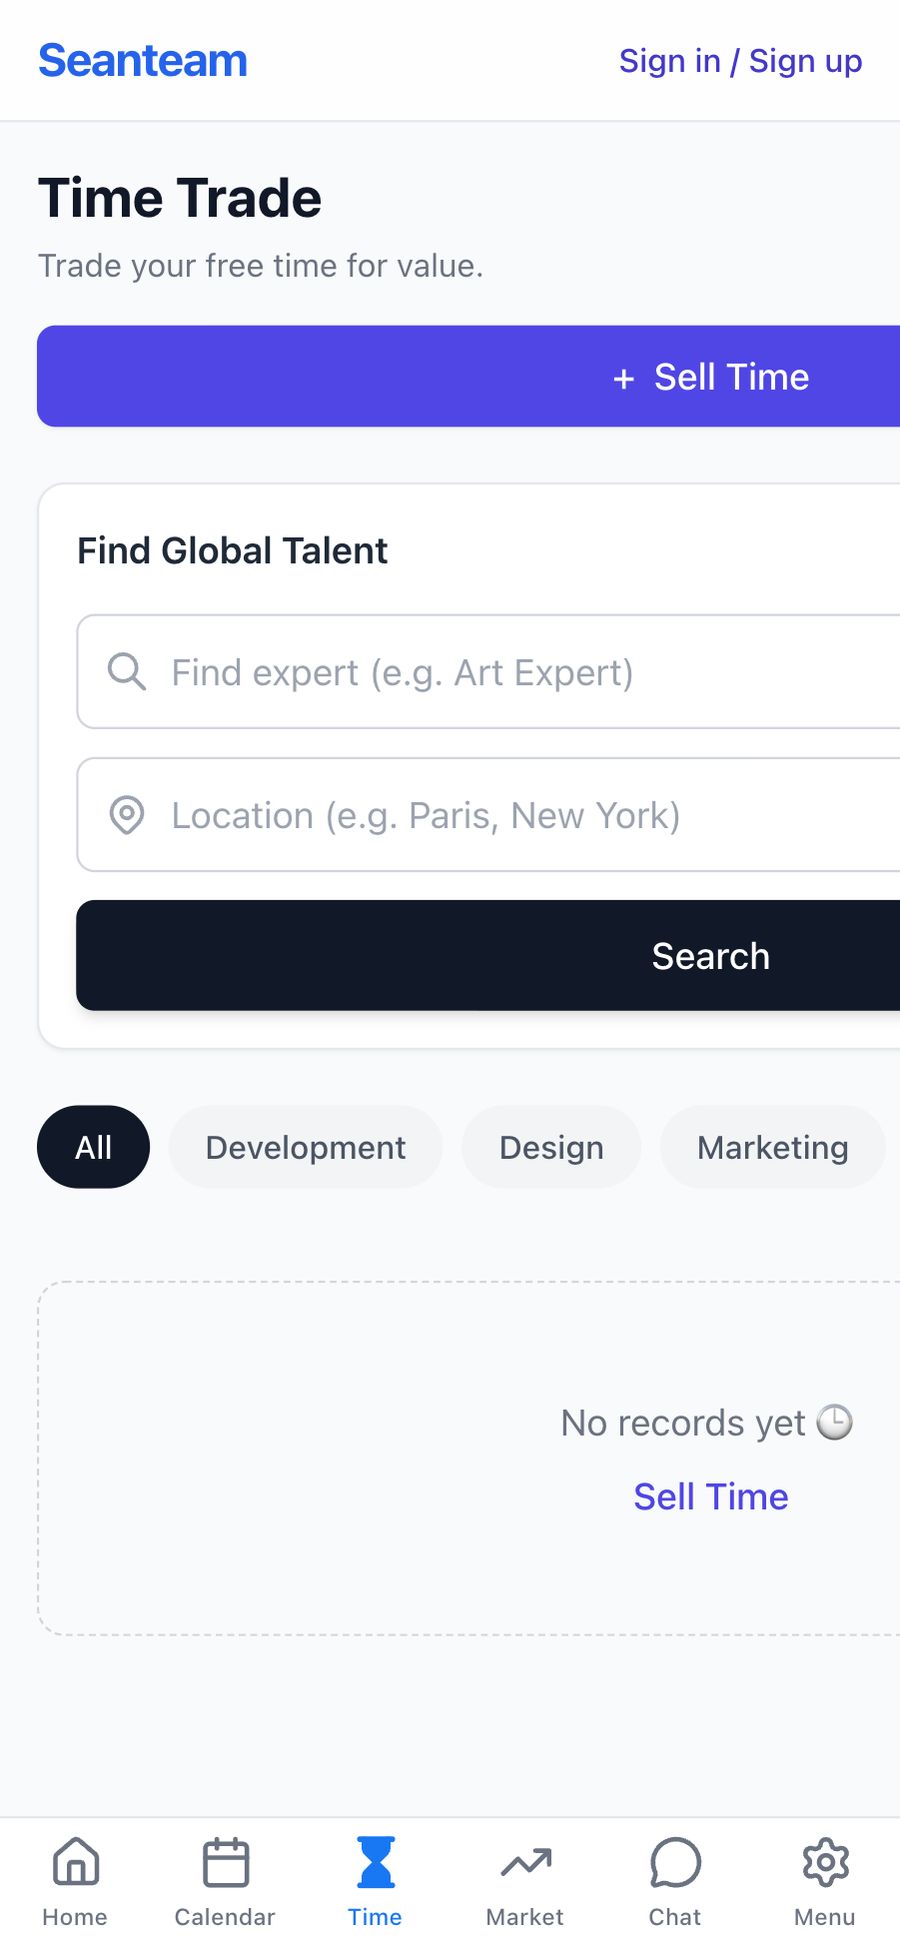Click the black Search button
Viewport: 900px width, 1948px height.
point(488,955)
